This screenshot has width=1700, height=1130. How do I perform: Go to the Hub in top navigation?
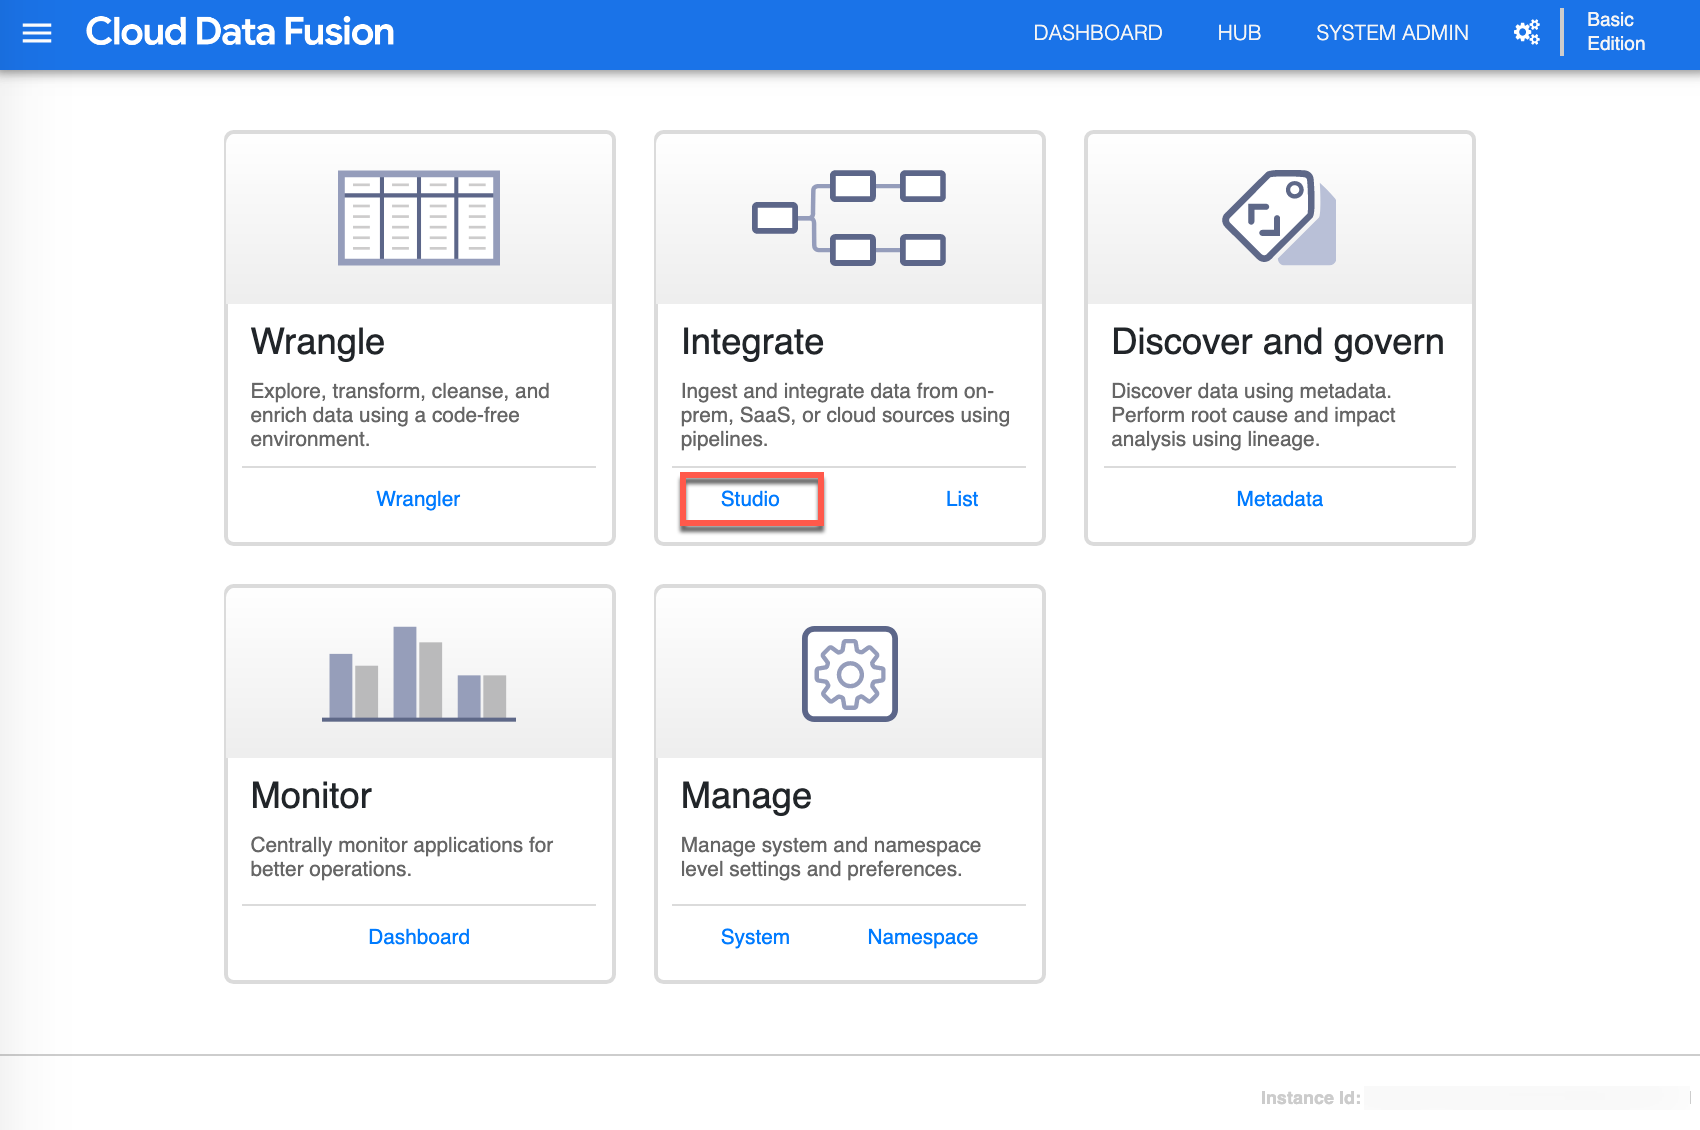pyautogui.click(x=1239, y=33)
